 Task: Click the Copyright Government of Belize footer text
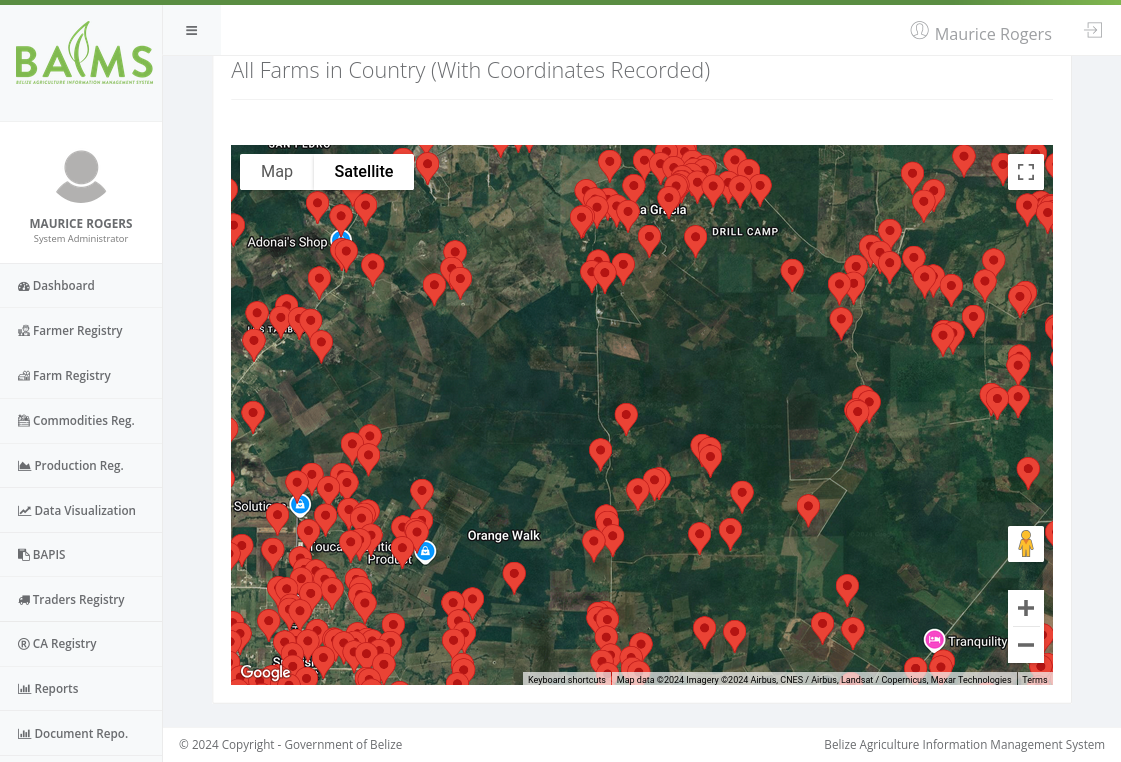click(290, 744)
